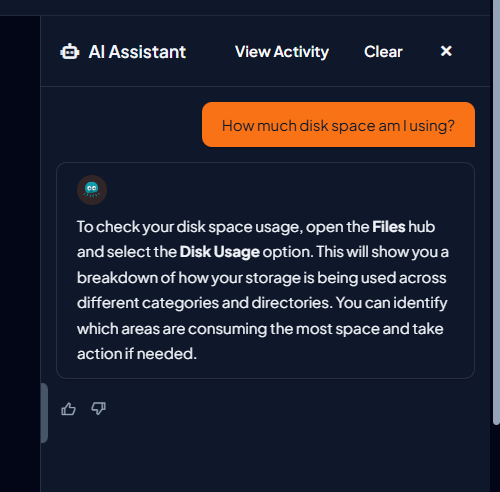
Task: Click the robot icon beside AI Assistant
Action: [70, 52]
